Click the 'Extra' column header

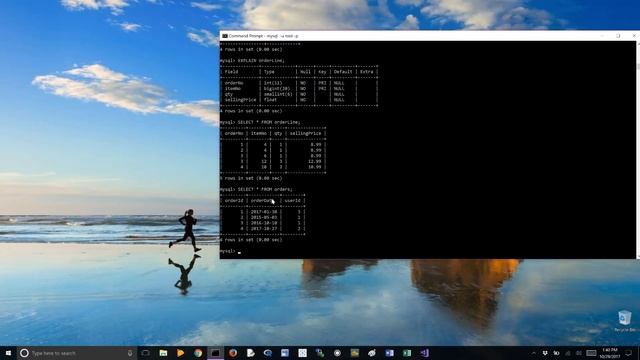click(x=367, y=72)
